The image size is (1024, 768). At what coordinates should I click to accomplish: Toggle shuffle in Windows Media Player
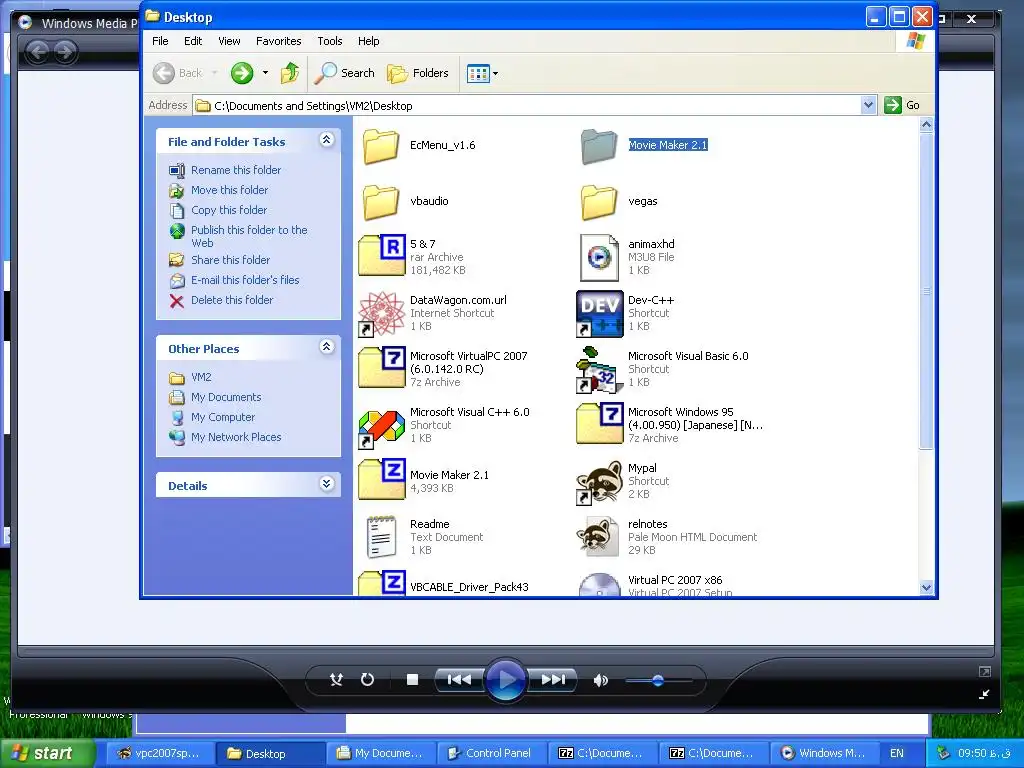[336, 680]
